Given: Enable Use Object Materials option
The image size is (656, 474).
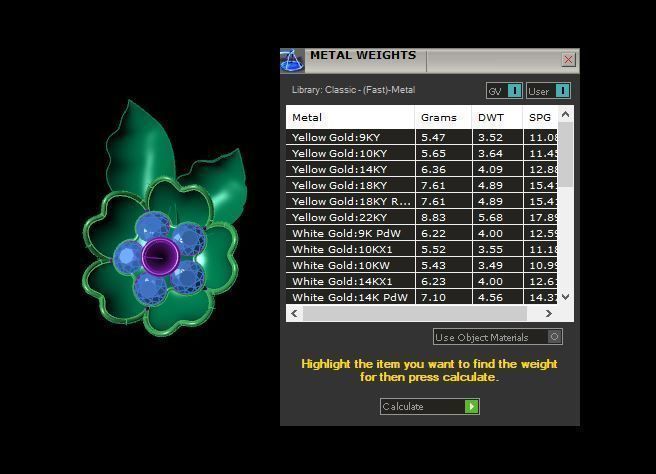Looking at the screenshot, I should tap(498, 337).
